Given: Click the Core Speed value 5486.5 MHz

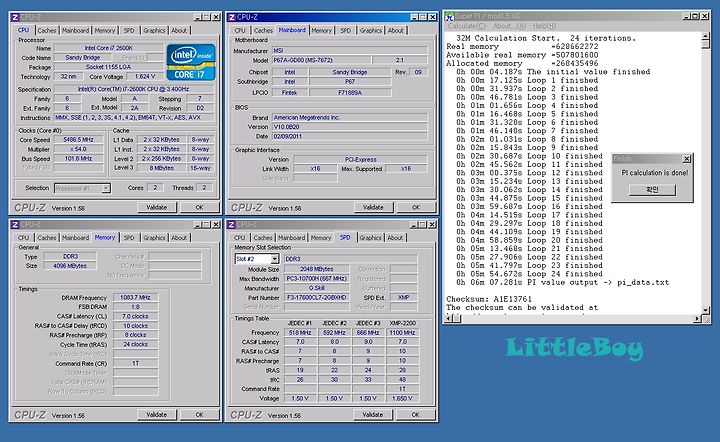Looking at the screenshot, I should coord(79,140).
